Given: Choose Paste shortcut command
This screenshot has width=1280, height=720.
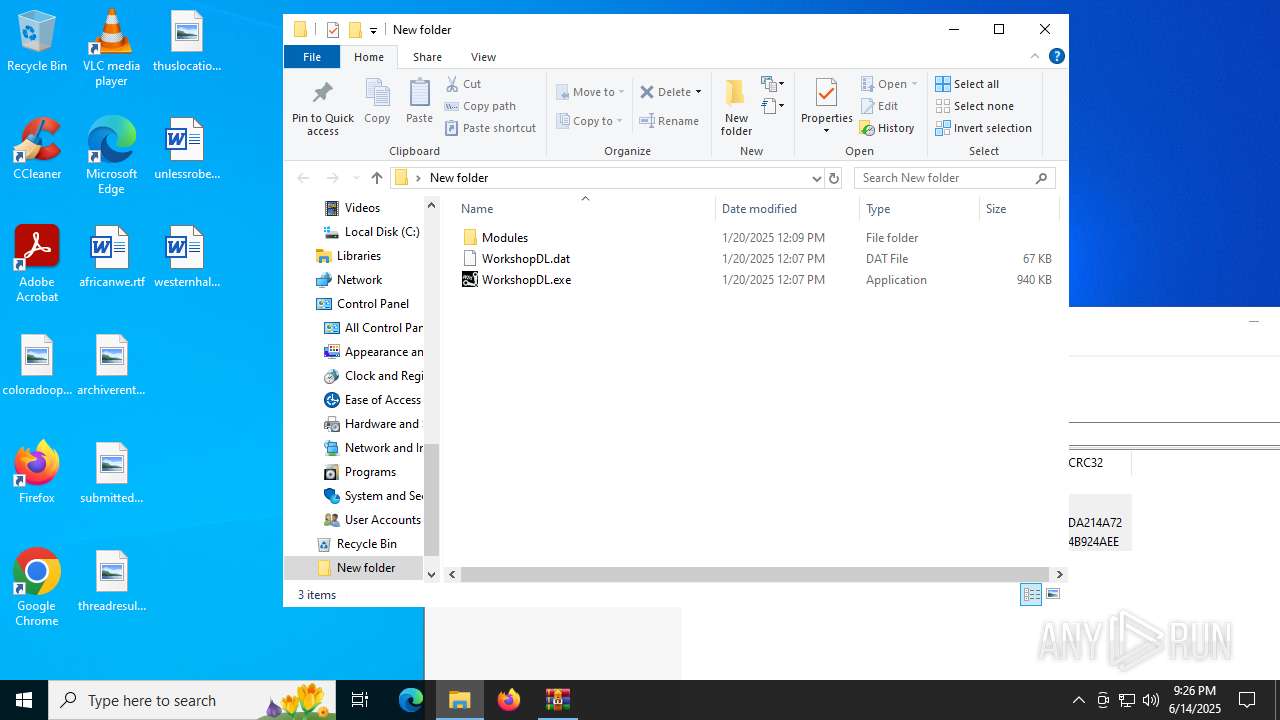Looking at the screenshot, I should click(x=490, y=128).
